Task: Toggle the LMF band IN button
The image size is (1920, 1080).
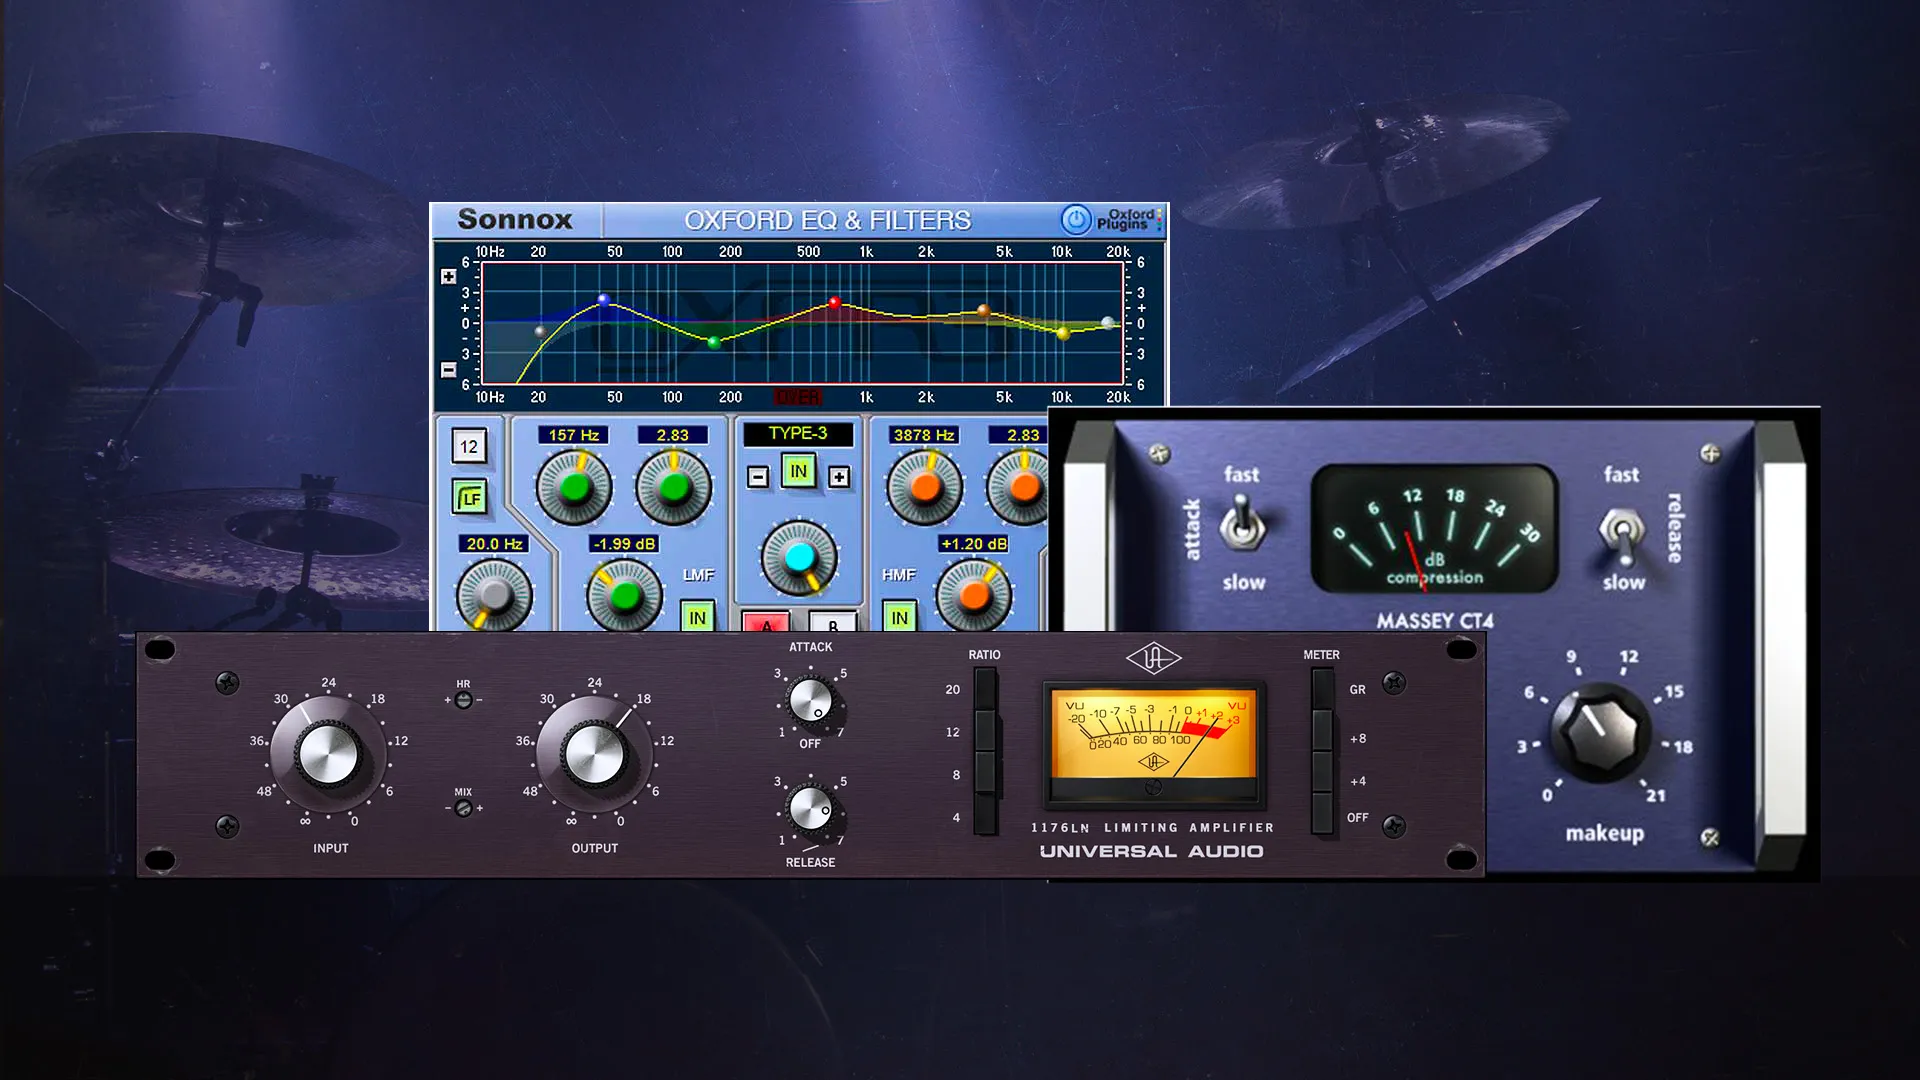Action: pyautogui.click(x=697, y=617)
